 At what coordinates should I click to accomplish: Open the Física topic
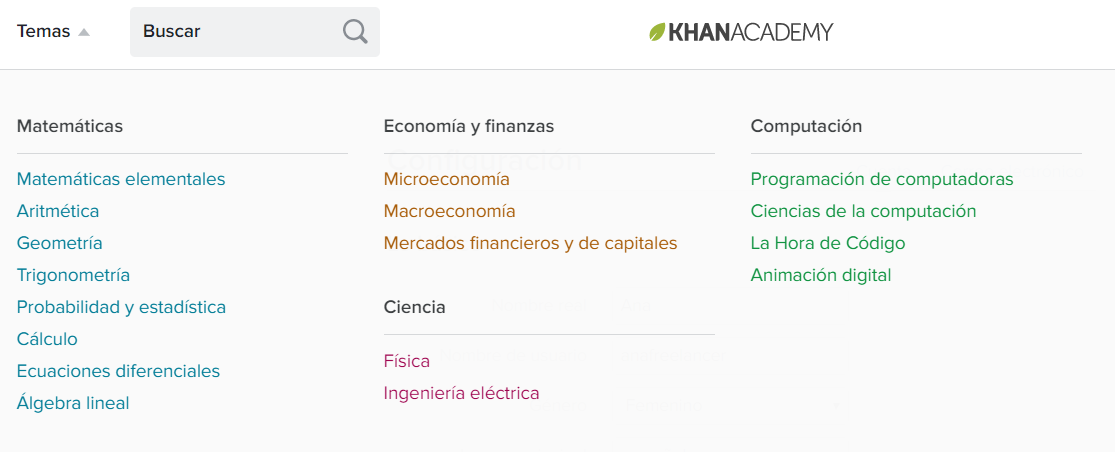coord(407,361)
